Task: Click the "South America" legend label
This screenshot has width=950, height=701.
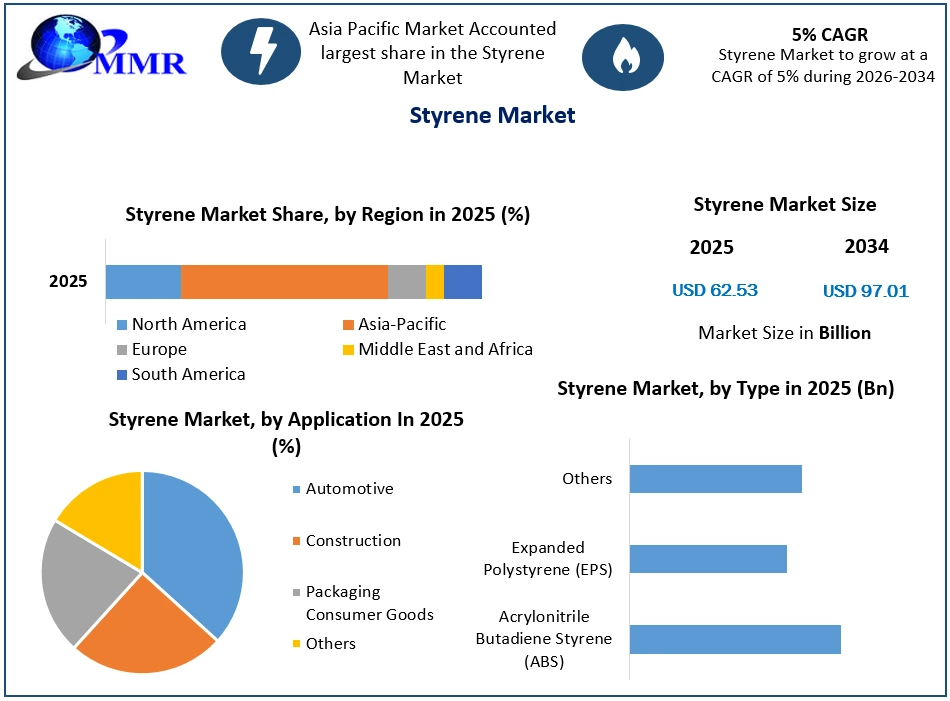Action: pyautogui.click(x=188, y=375)
